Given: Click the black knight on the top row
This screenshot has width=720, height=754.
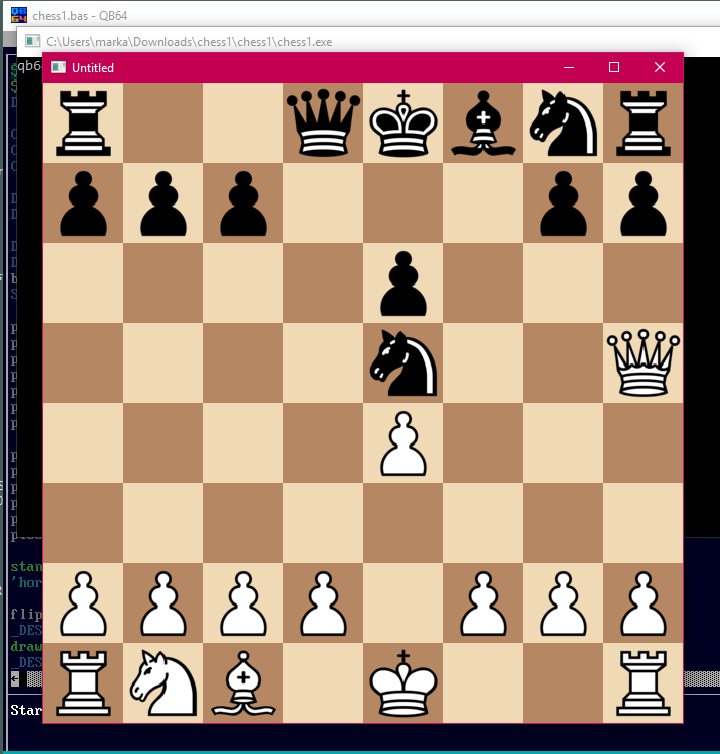Looking at the screenshot, I should pyautogui.click(x=563, y=123).
